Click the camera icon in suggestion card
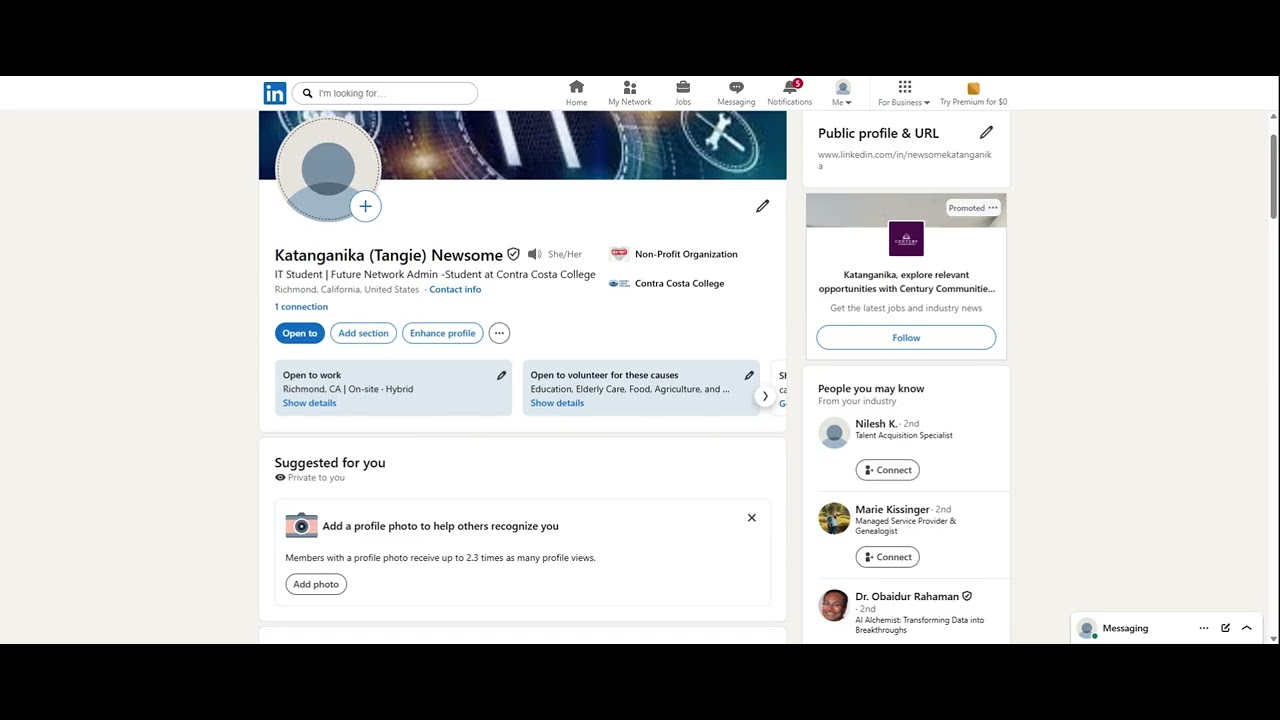The height and width of the screenshot is (720, 1280). 301,525
